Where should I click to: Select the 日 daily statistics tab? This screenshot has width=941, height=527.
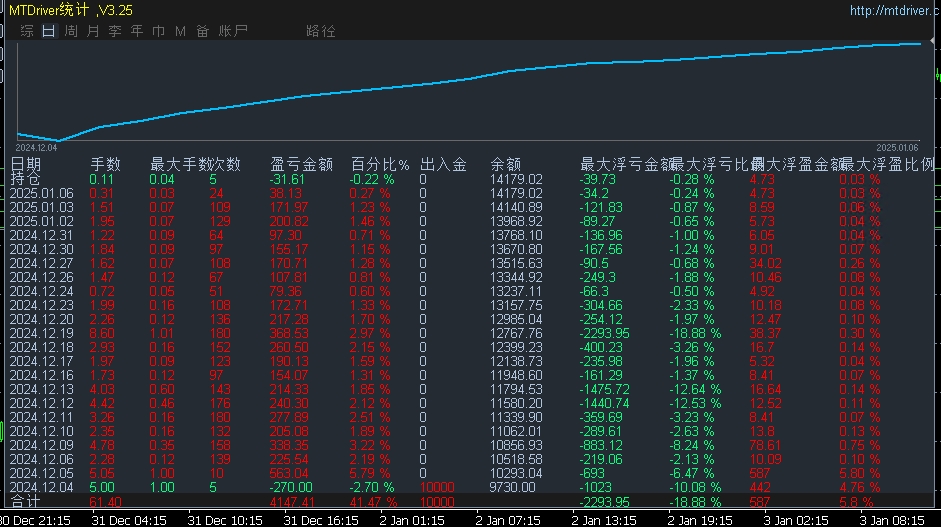pyautogui.click(x=49, y=31)
